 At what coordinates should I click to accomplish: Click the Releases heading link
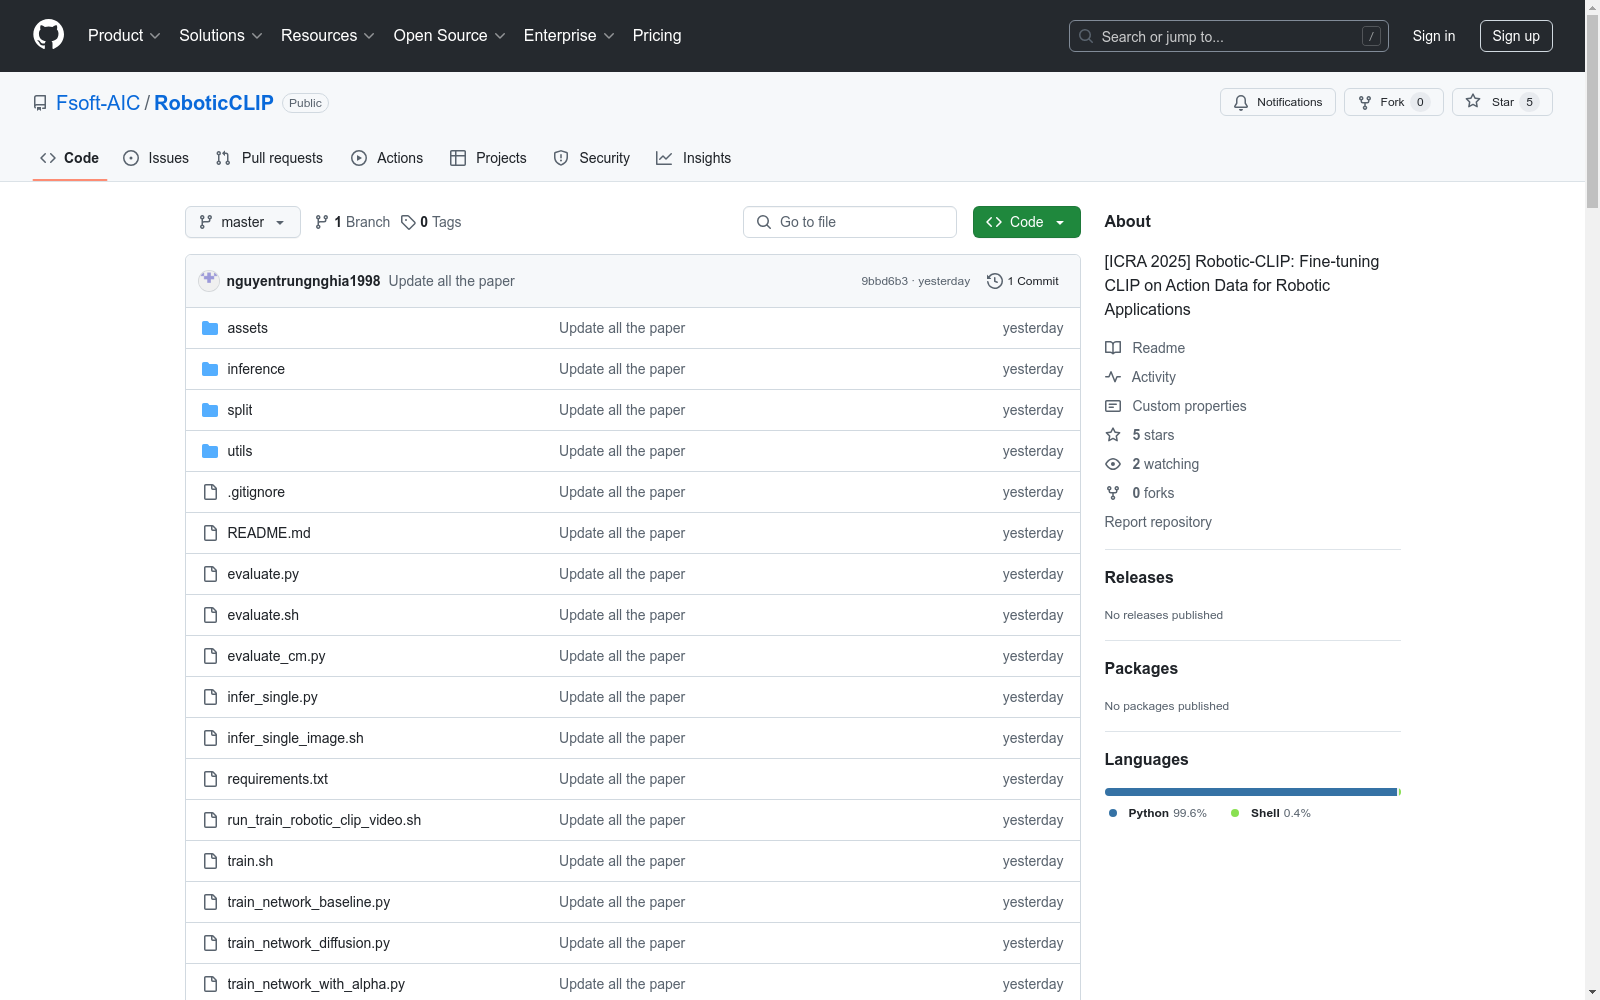click(x=1139, y=577)
